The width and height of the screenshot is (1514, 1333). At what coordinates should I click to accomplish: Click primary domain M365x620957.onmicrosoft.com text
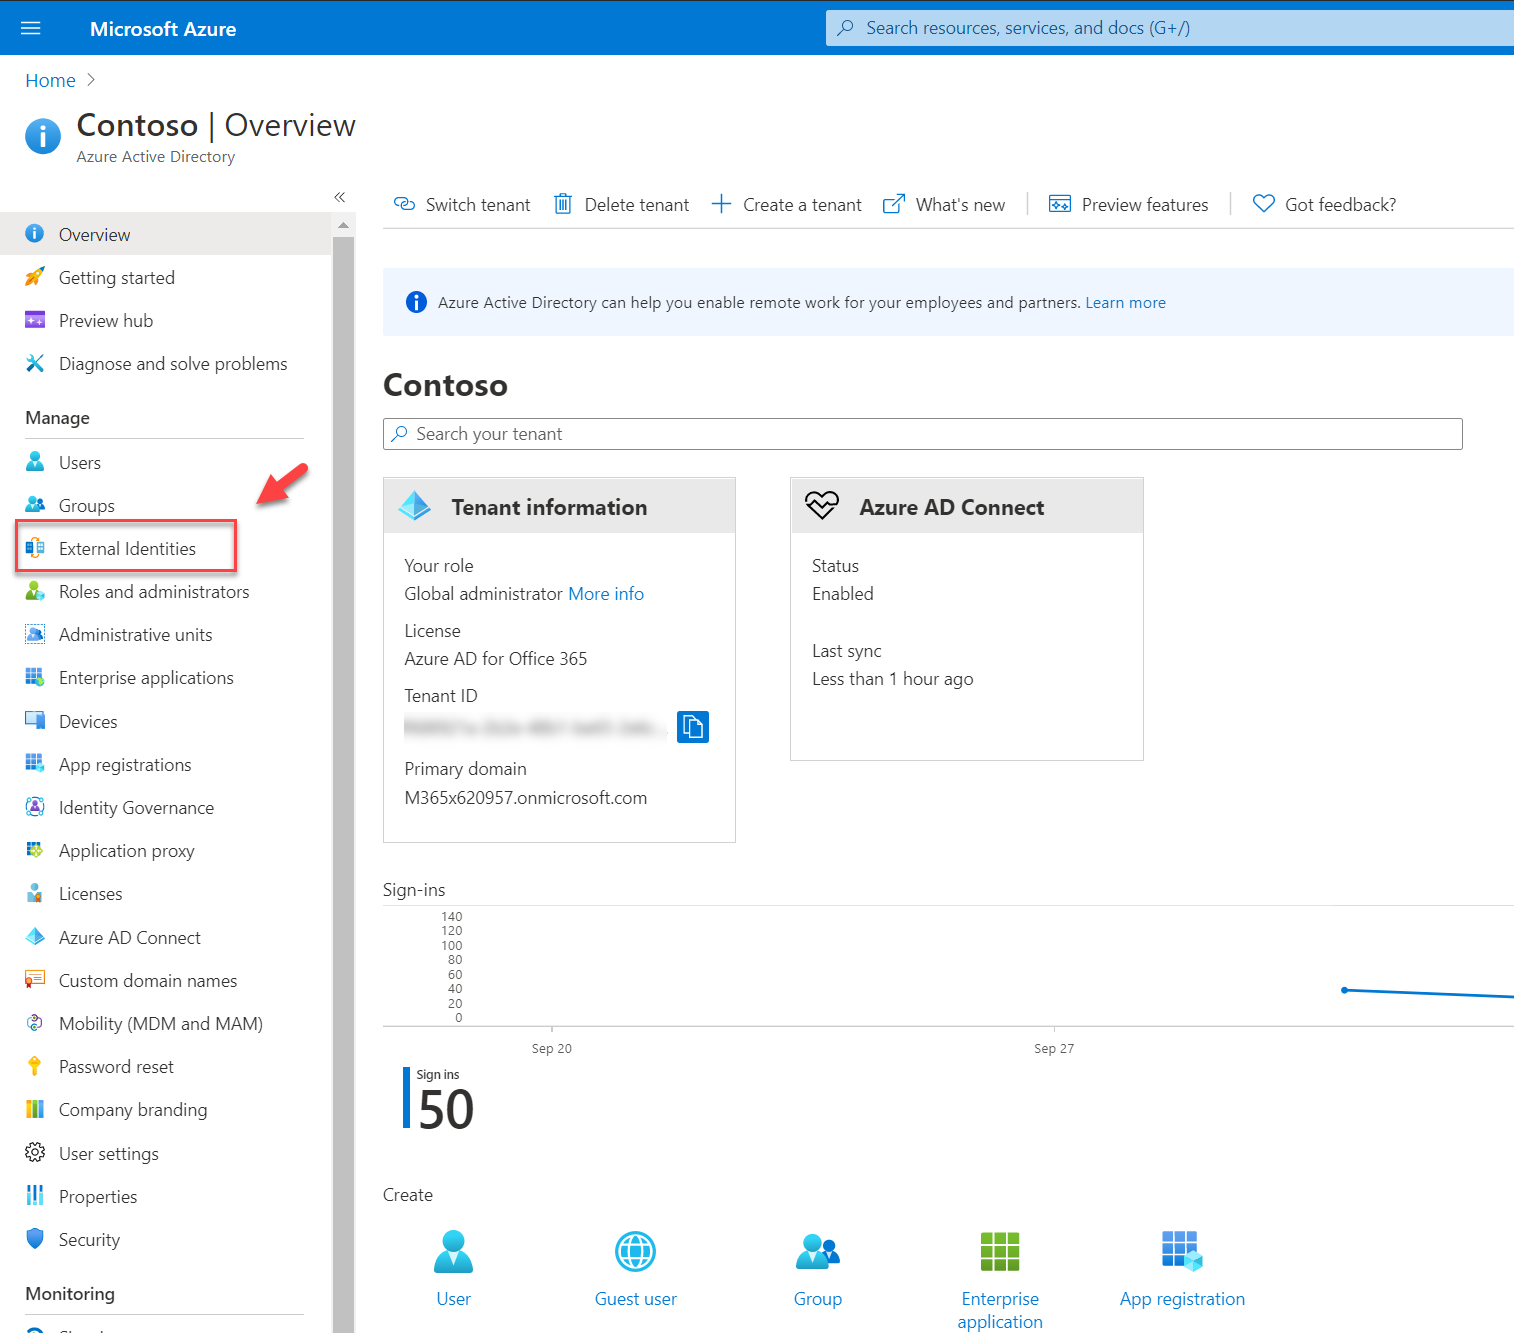(525, 798)
